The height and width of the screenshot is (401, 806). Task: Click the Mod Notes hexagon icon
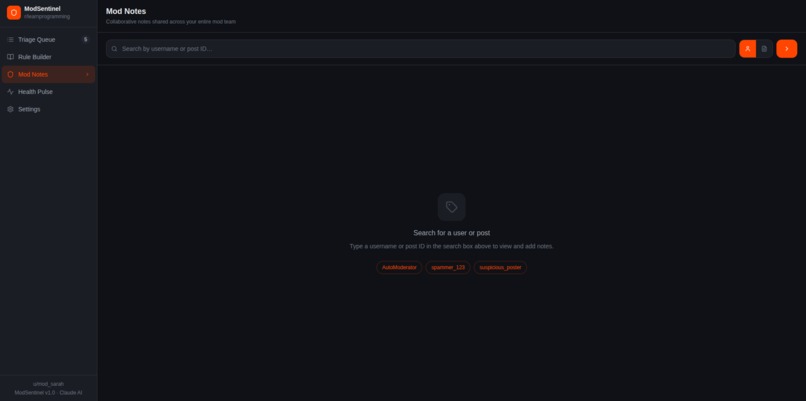click(10, 75)
